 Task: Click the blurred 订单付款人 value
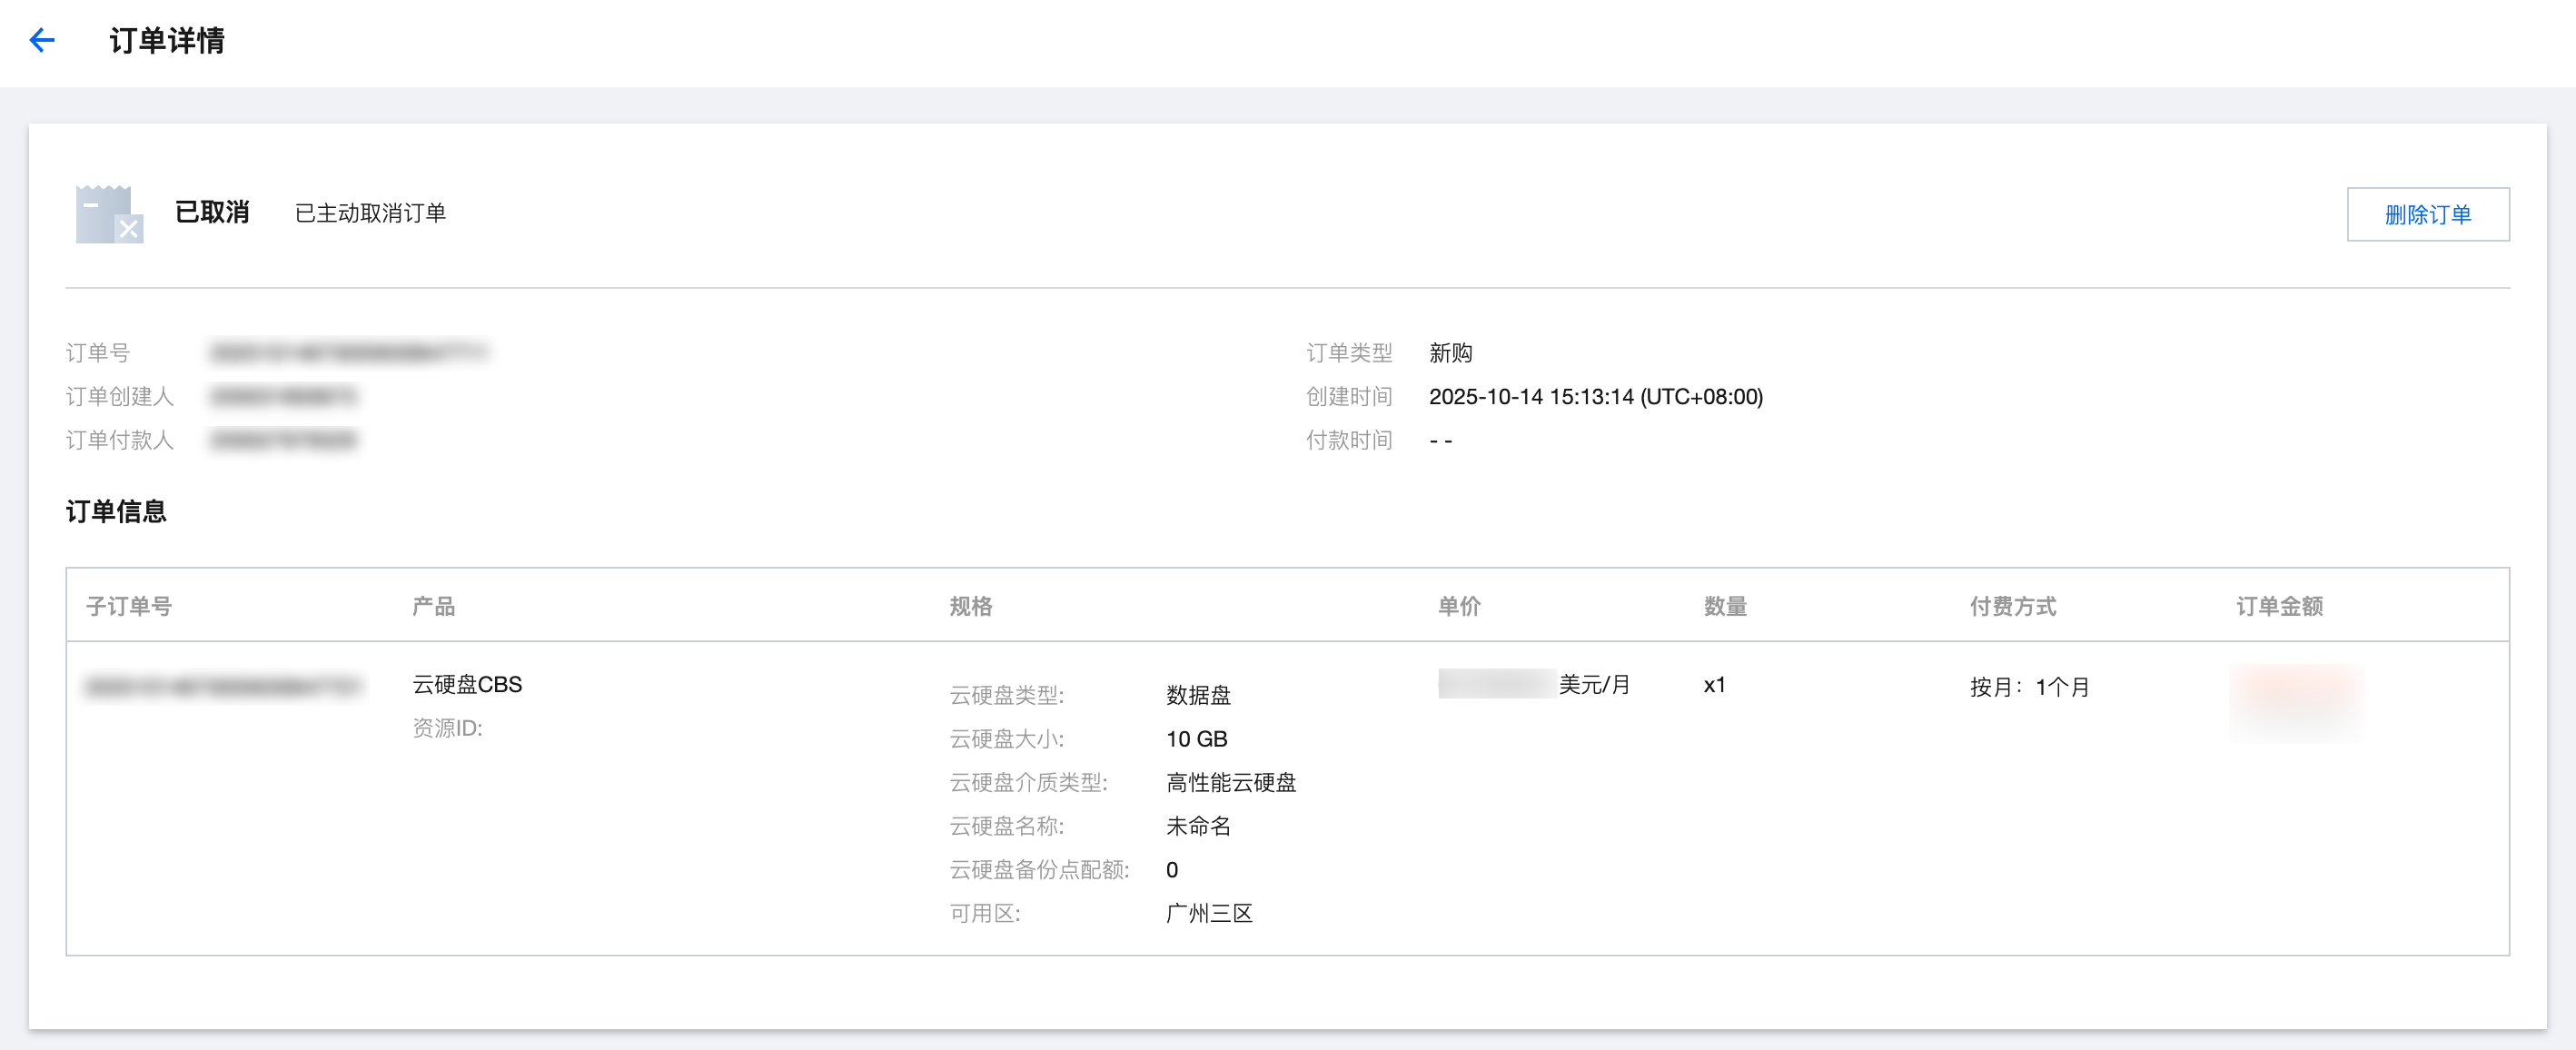pyautogui.click(x=284, y=440)
